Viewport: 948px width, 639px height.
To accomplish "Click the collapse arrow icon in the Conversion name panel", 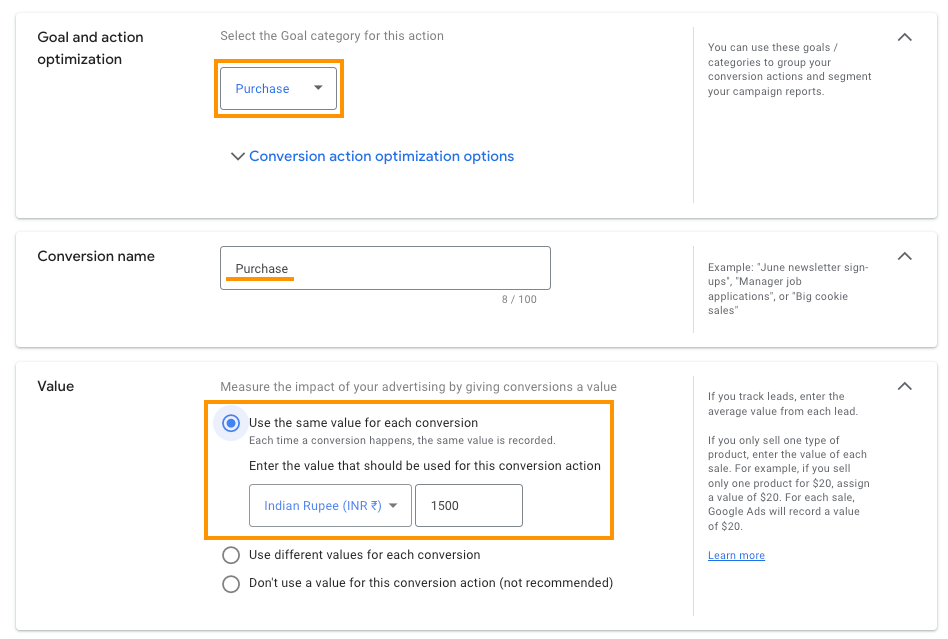I will (904, 257).
